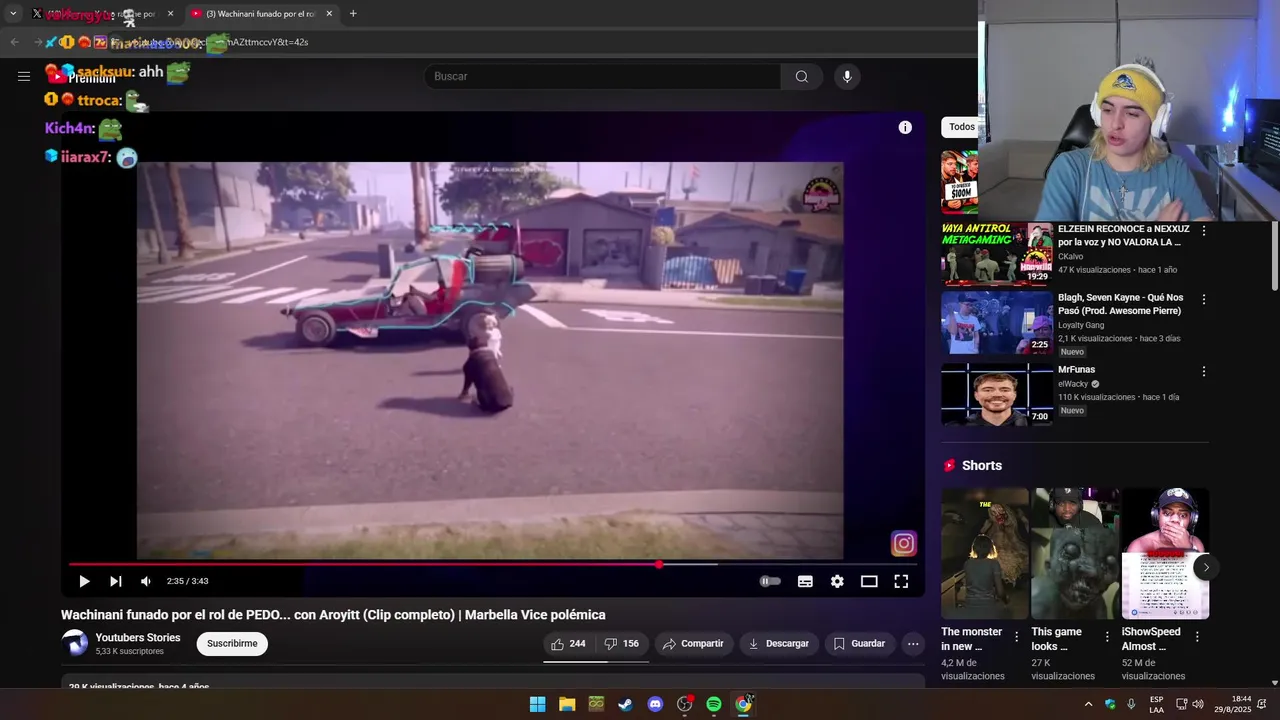Open Discord from the taskbar
The width and height of the screenshot is (1280, 720).
click(x=655, y=704)
